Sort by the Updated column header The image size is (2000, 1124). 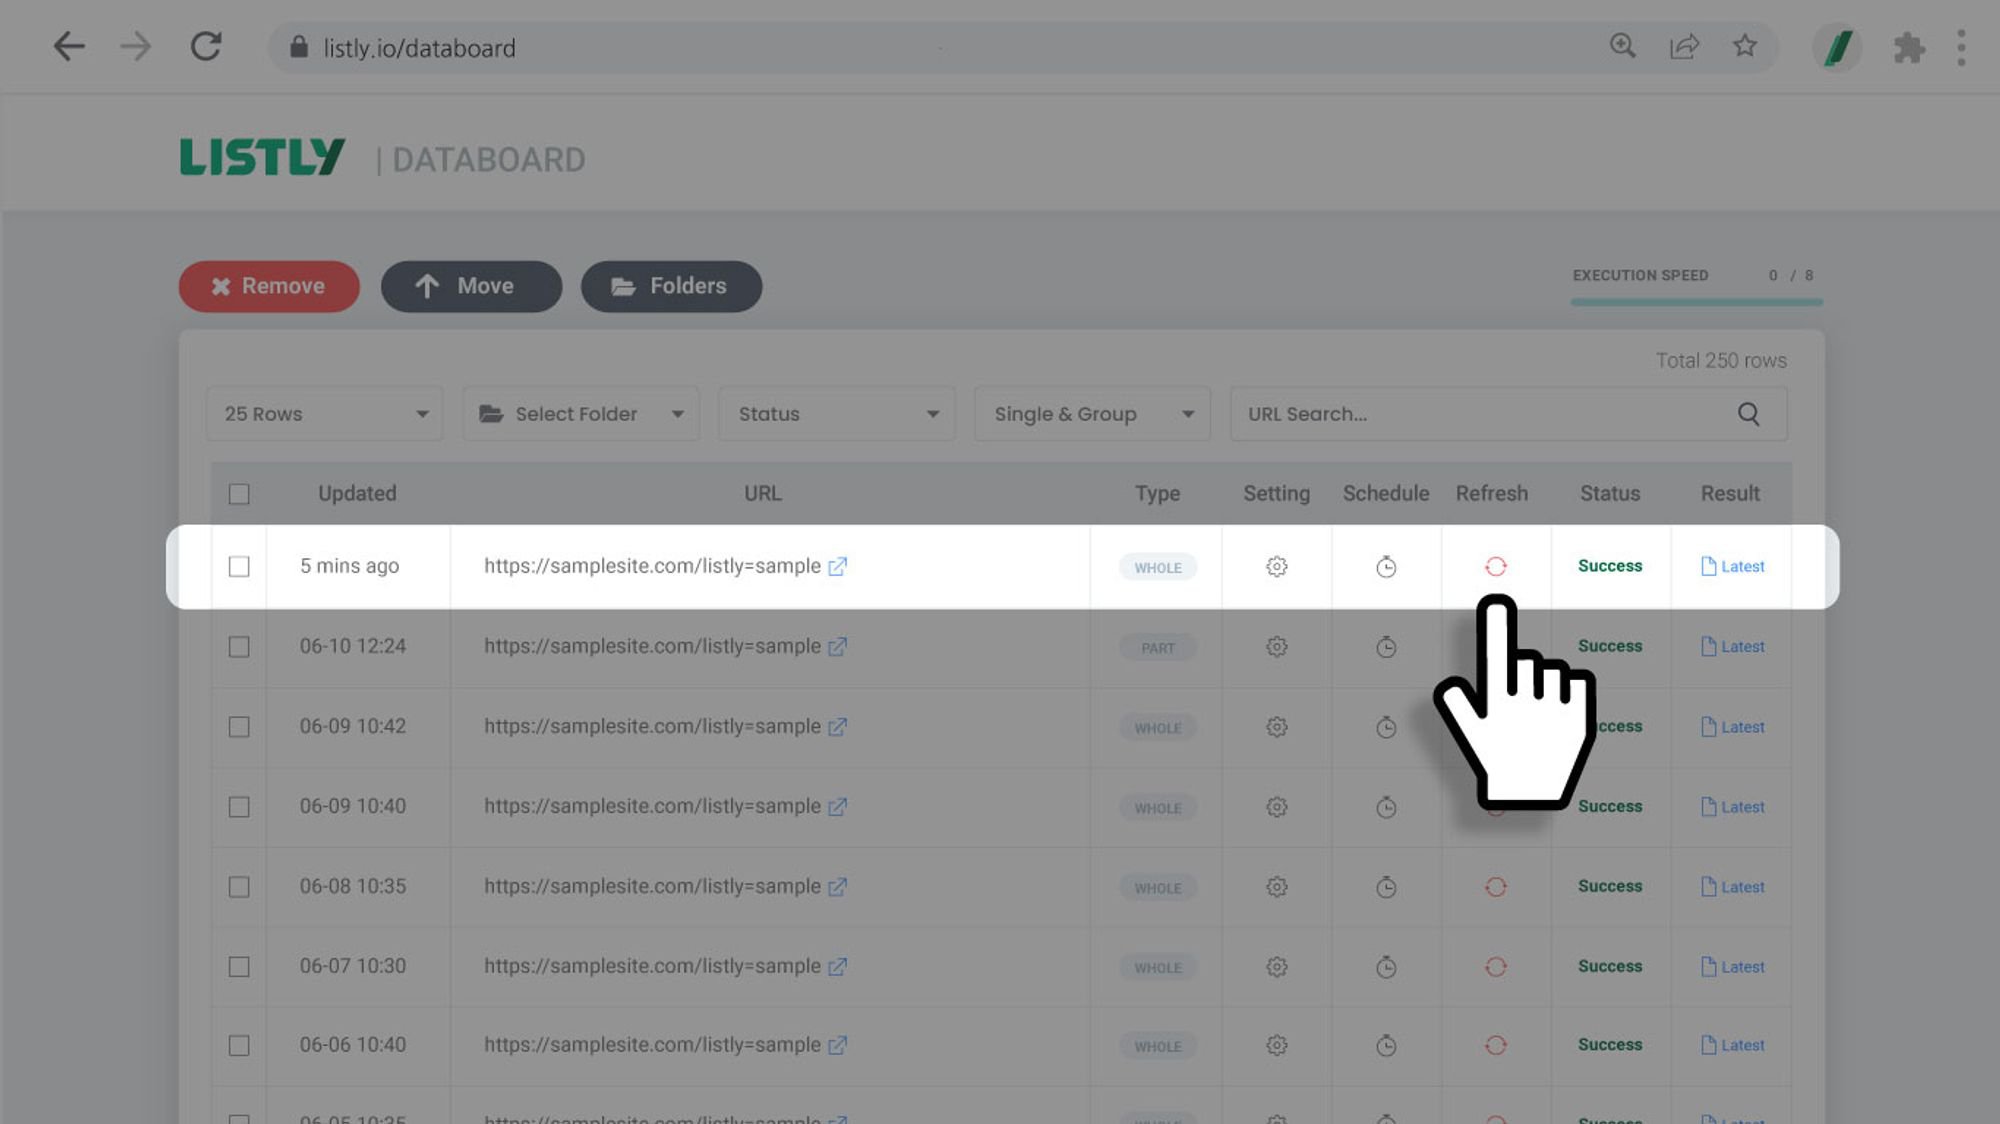click(x=357, y=493)
